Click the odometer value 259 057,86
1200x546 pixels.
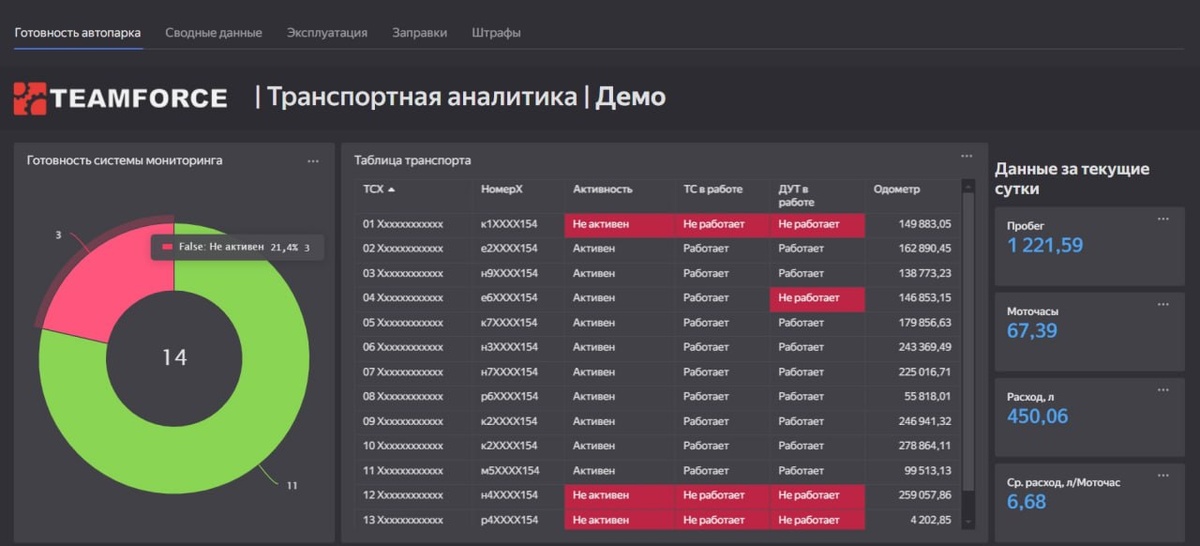click(925, 495)
